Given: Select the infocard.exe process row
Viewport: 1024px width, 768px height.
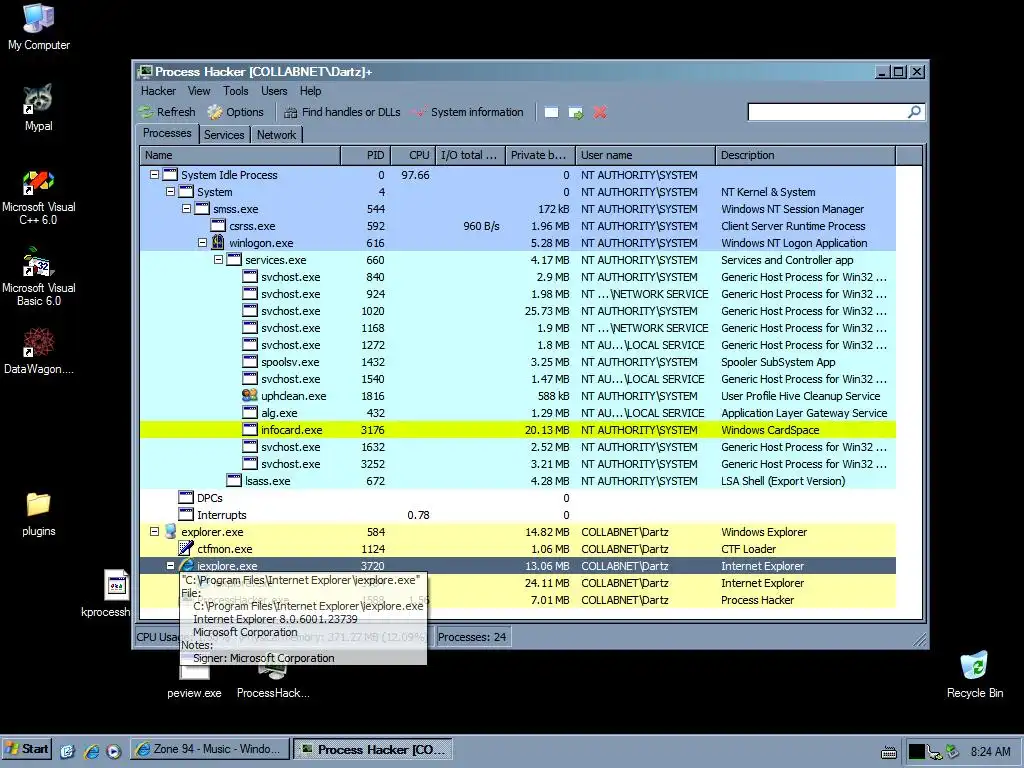Looking at the screenshot, I should 518,430.
